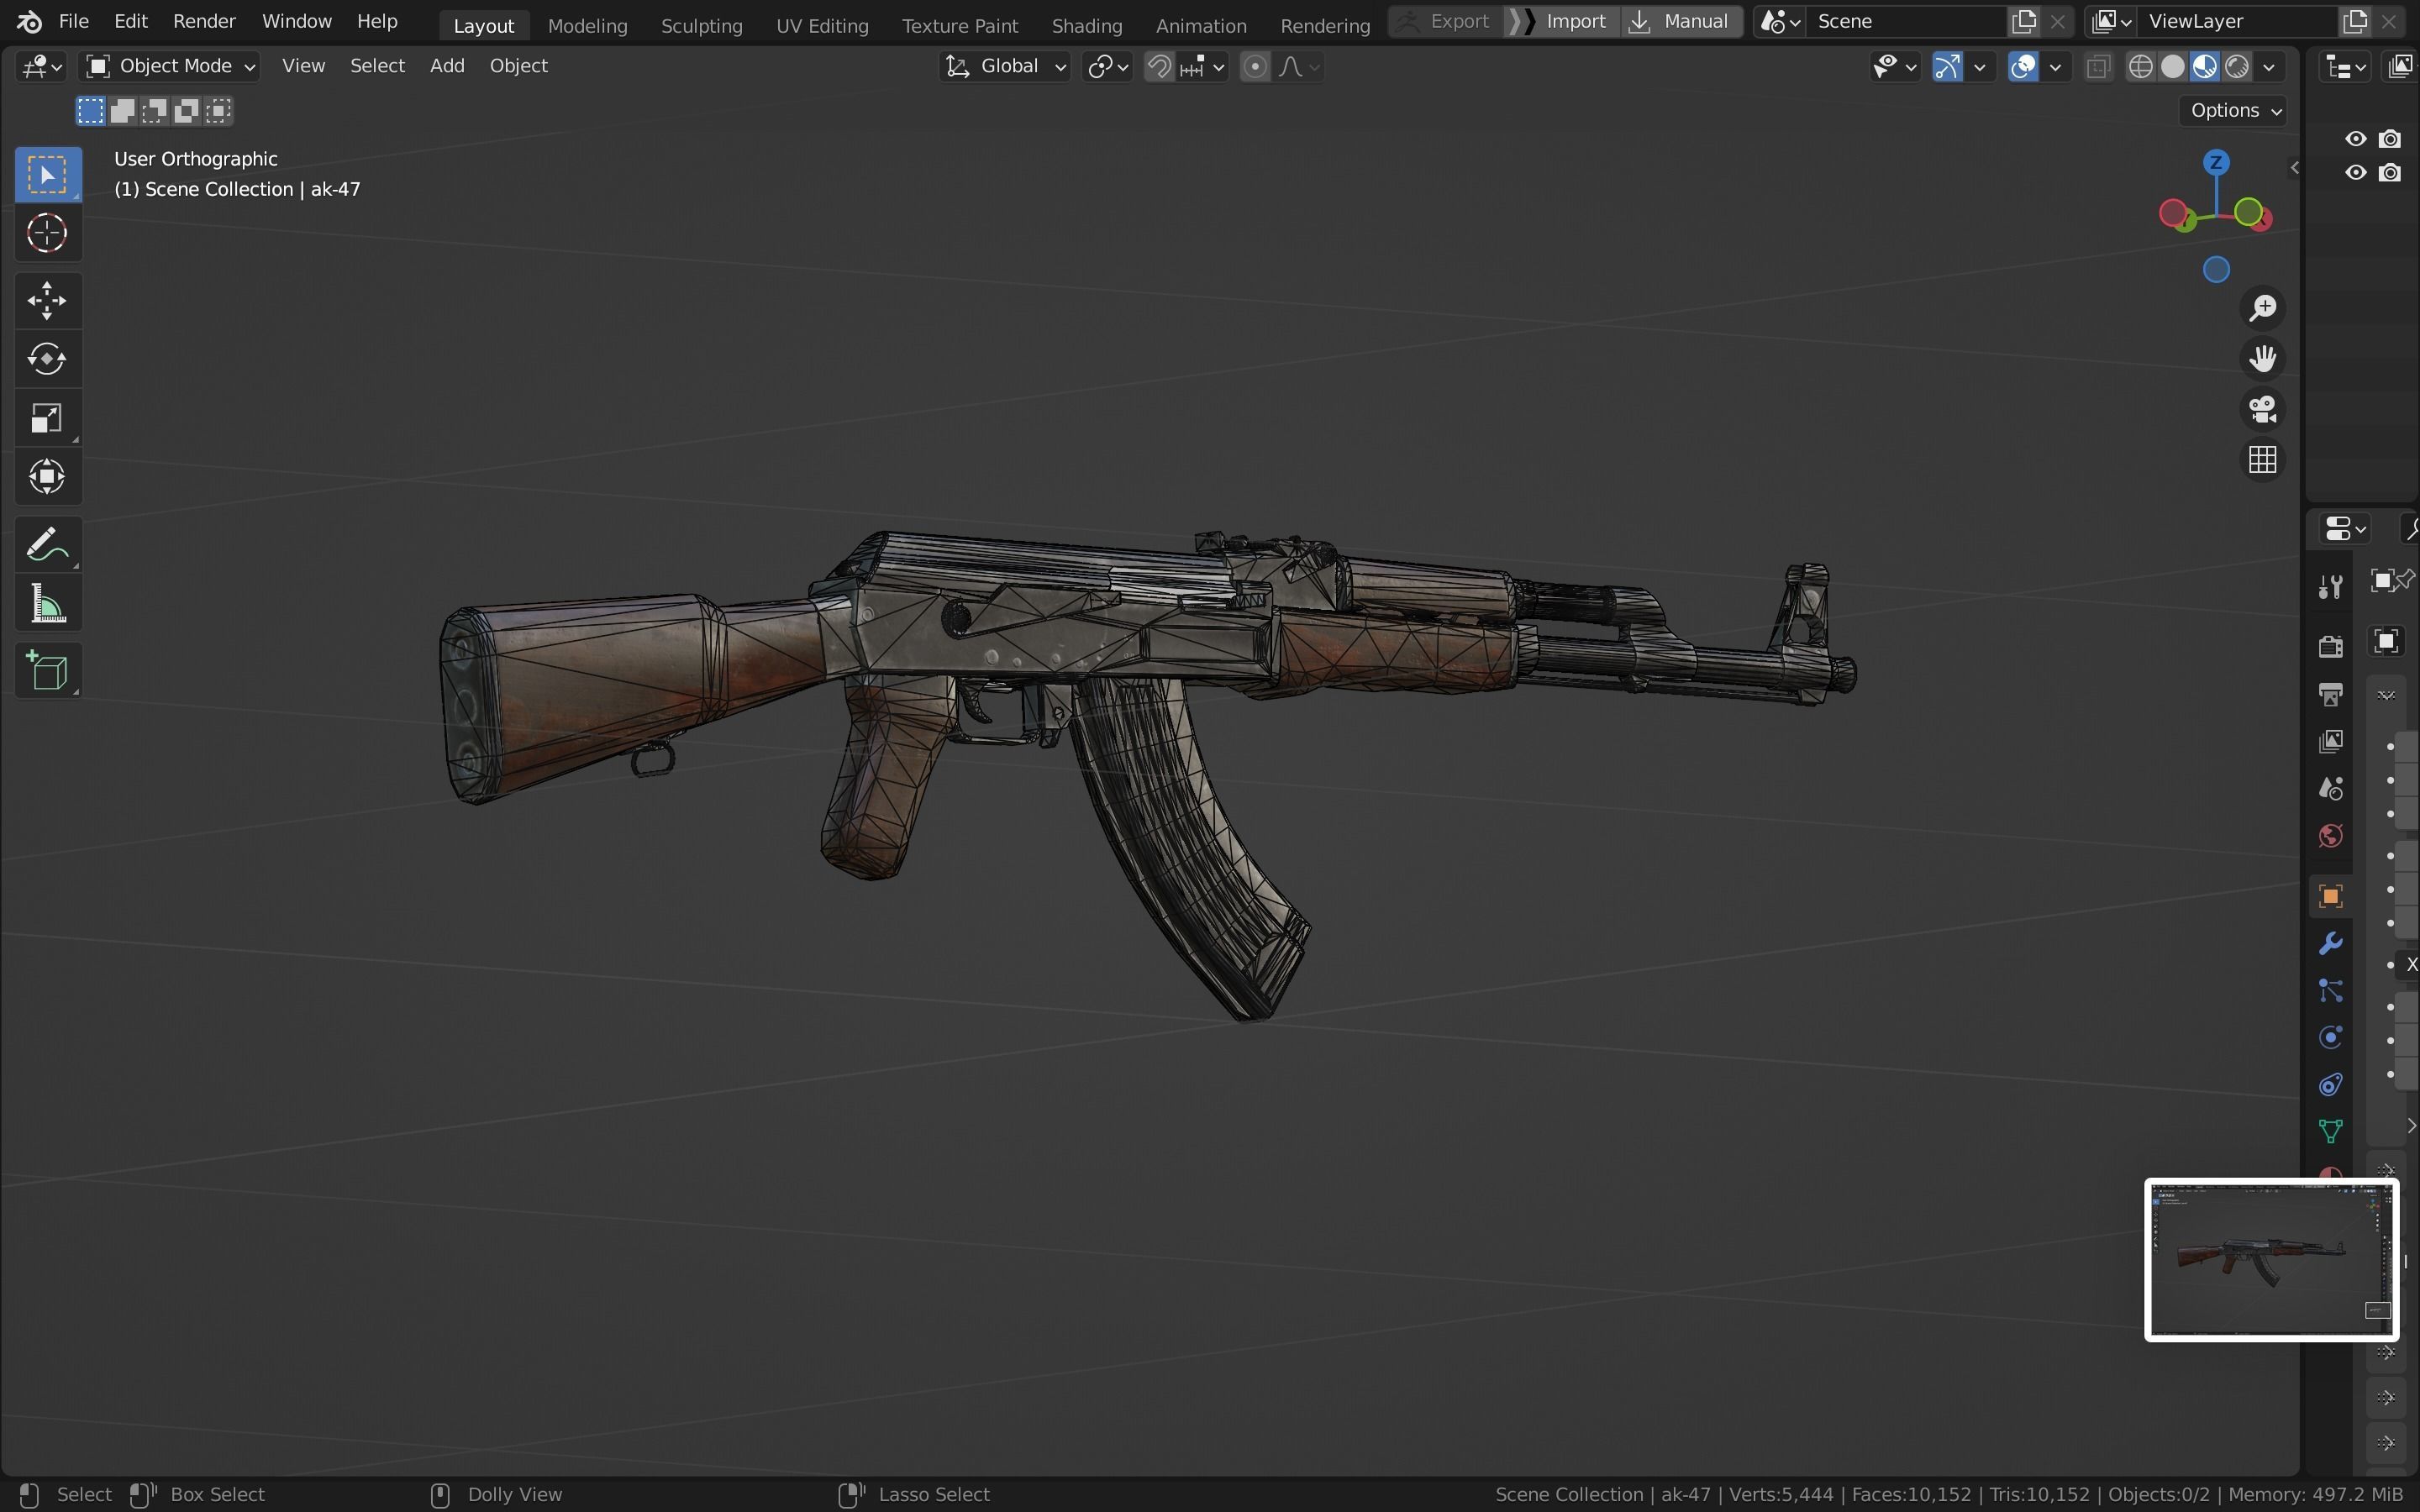Screen dimensions: 2420x1512
Task: Switch to the Modeling workspace tab
Action: coord(587,25)
